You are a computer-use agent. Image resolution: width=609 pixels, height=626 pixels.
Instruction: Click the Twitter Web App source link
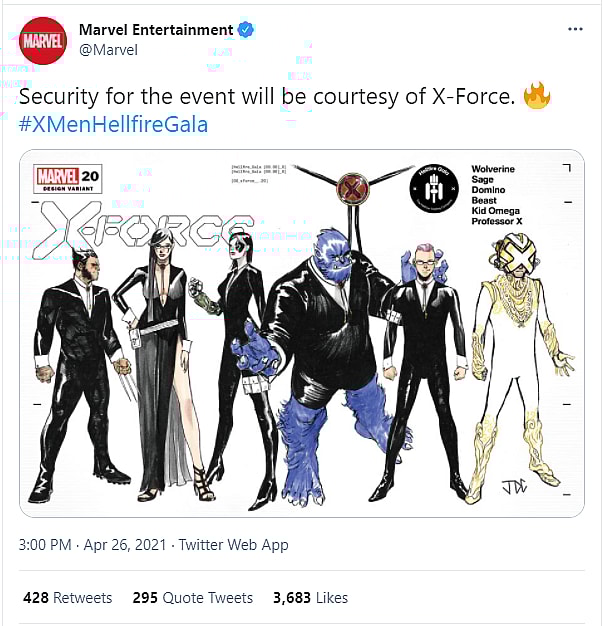pos(233,545)
